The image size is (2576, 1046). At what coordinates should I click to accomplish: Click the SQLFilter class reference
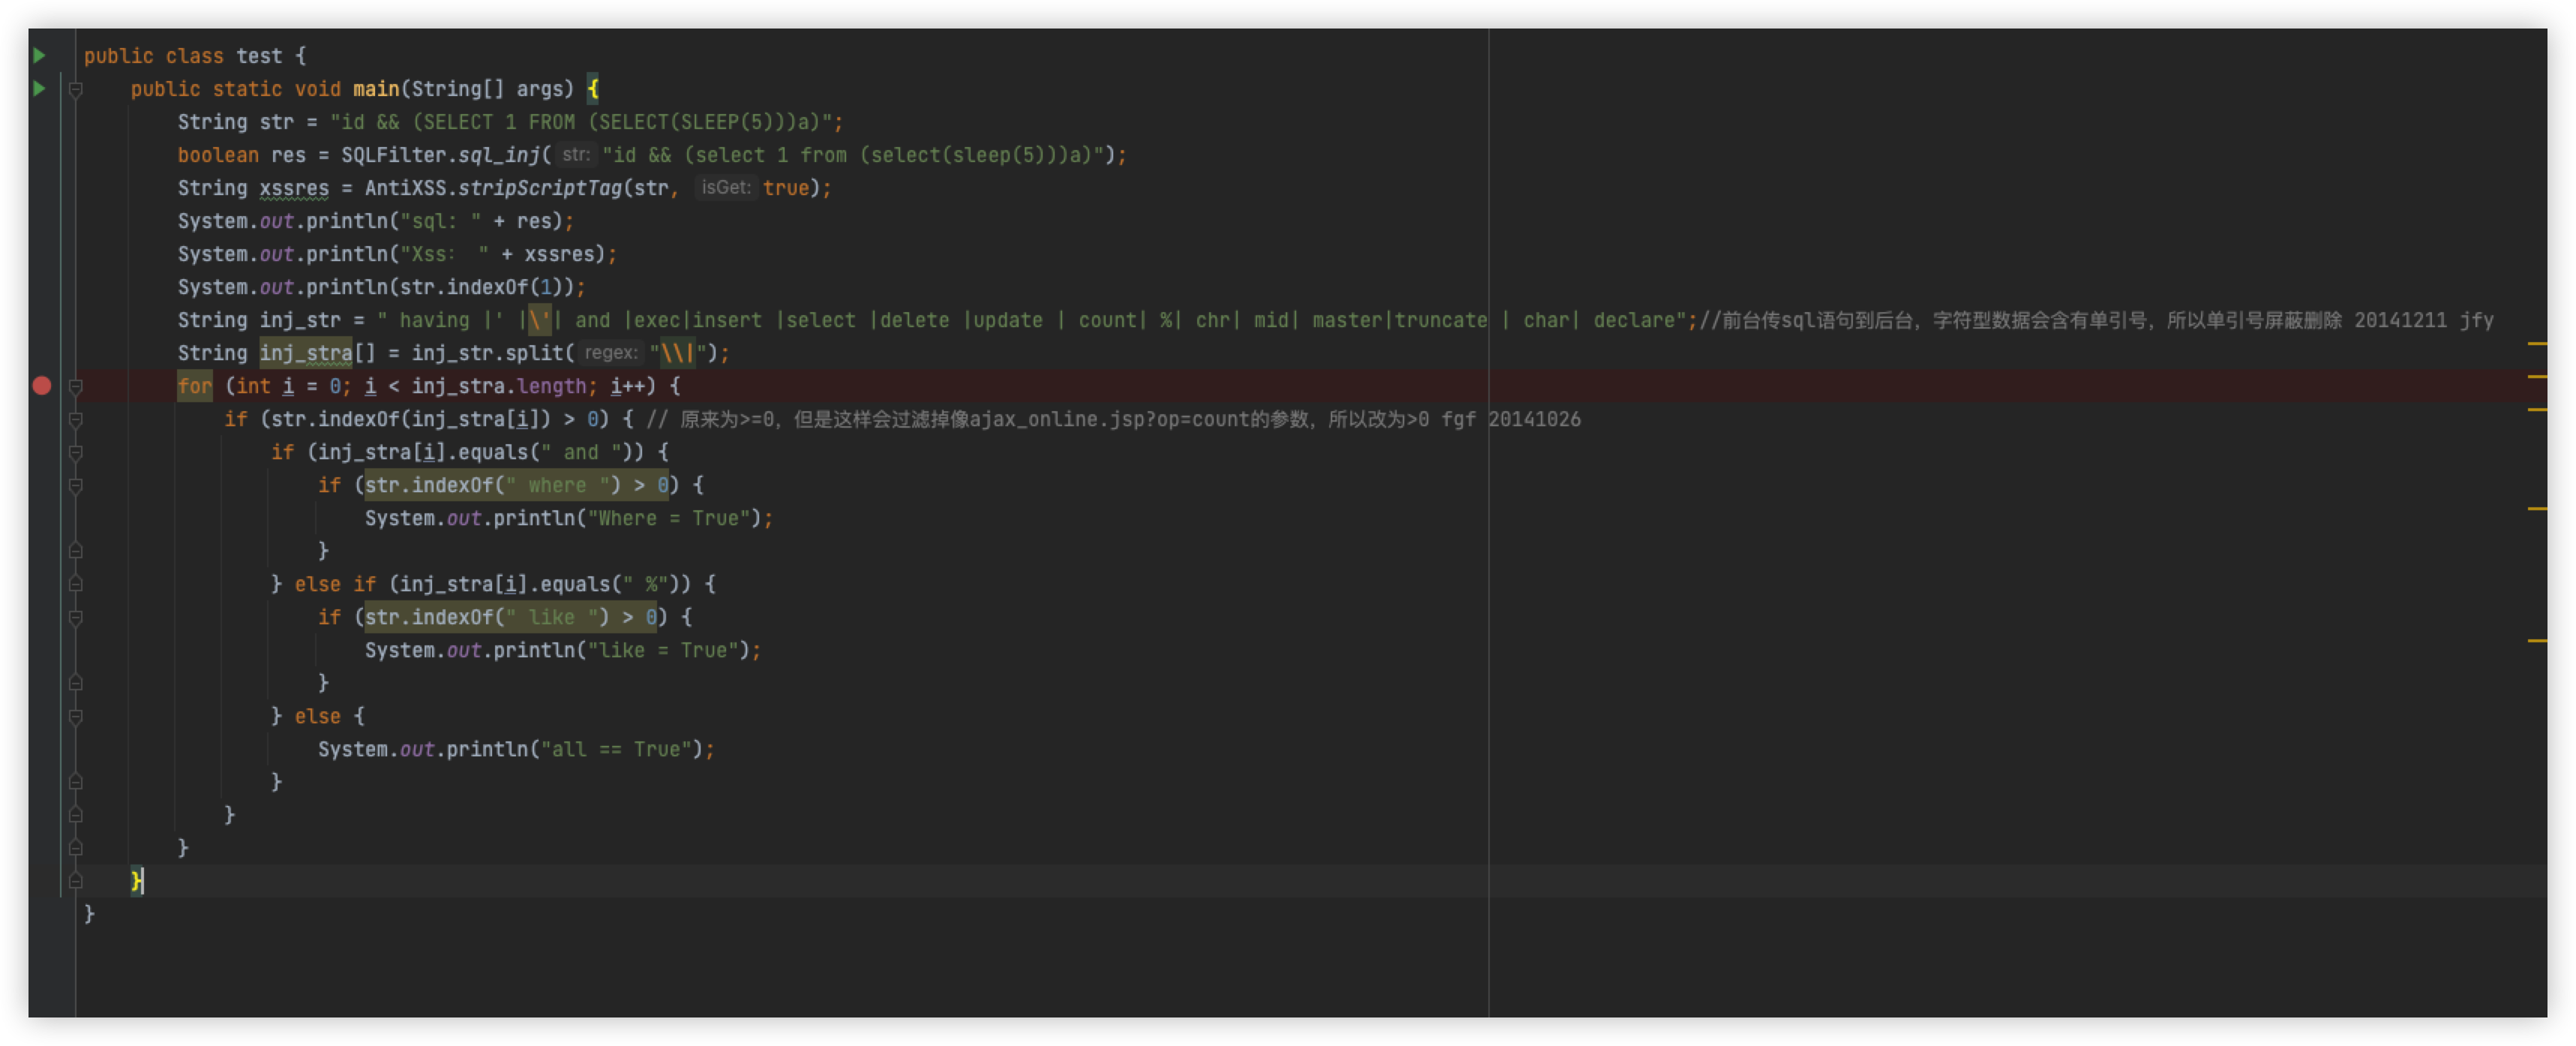point(394,155)
